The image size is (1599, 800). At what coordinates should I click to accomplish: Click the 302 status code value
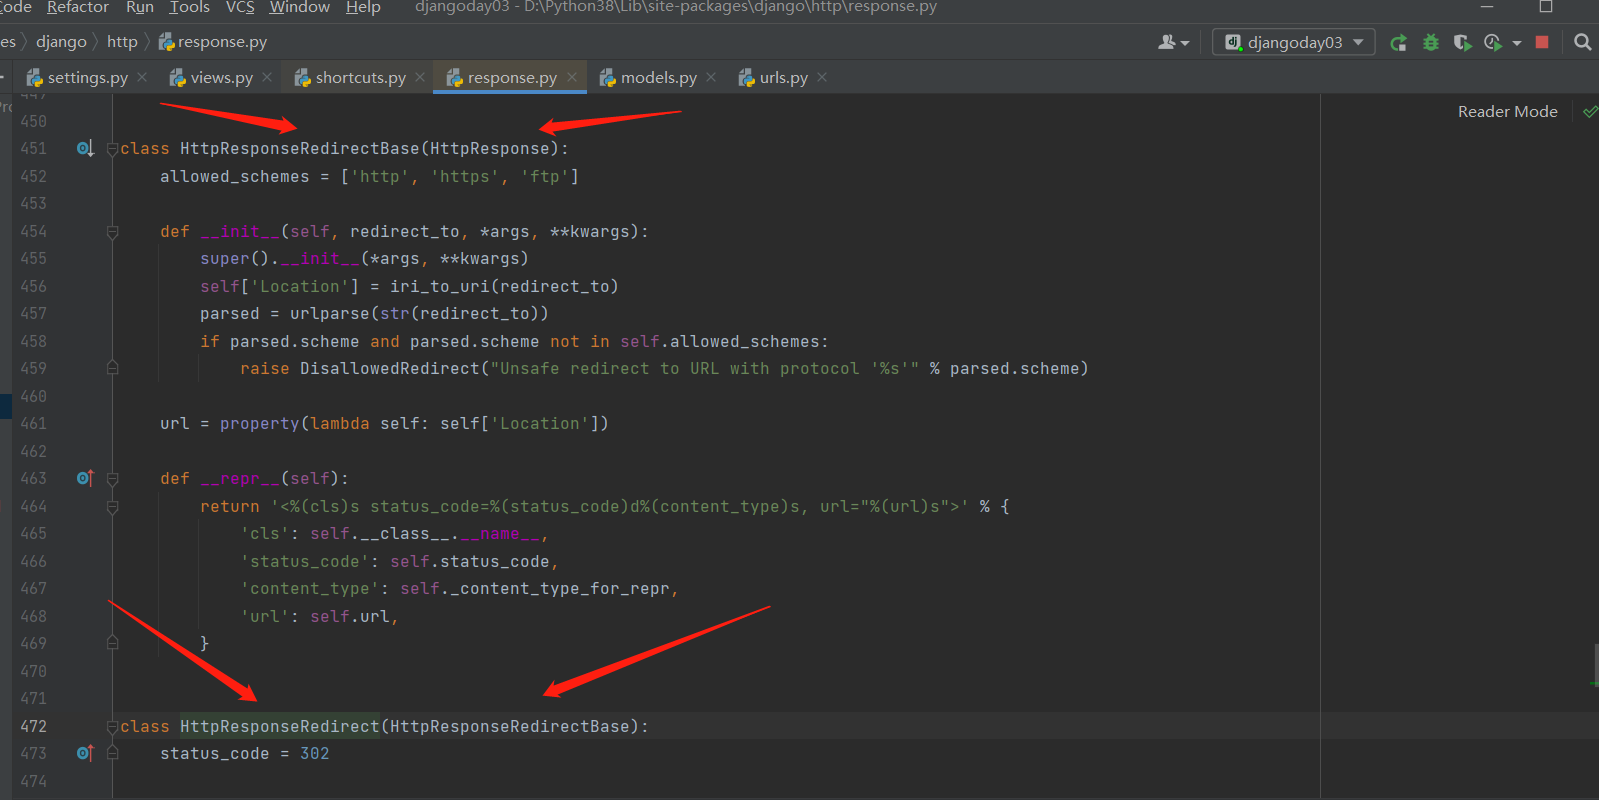(315, 754)
